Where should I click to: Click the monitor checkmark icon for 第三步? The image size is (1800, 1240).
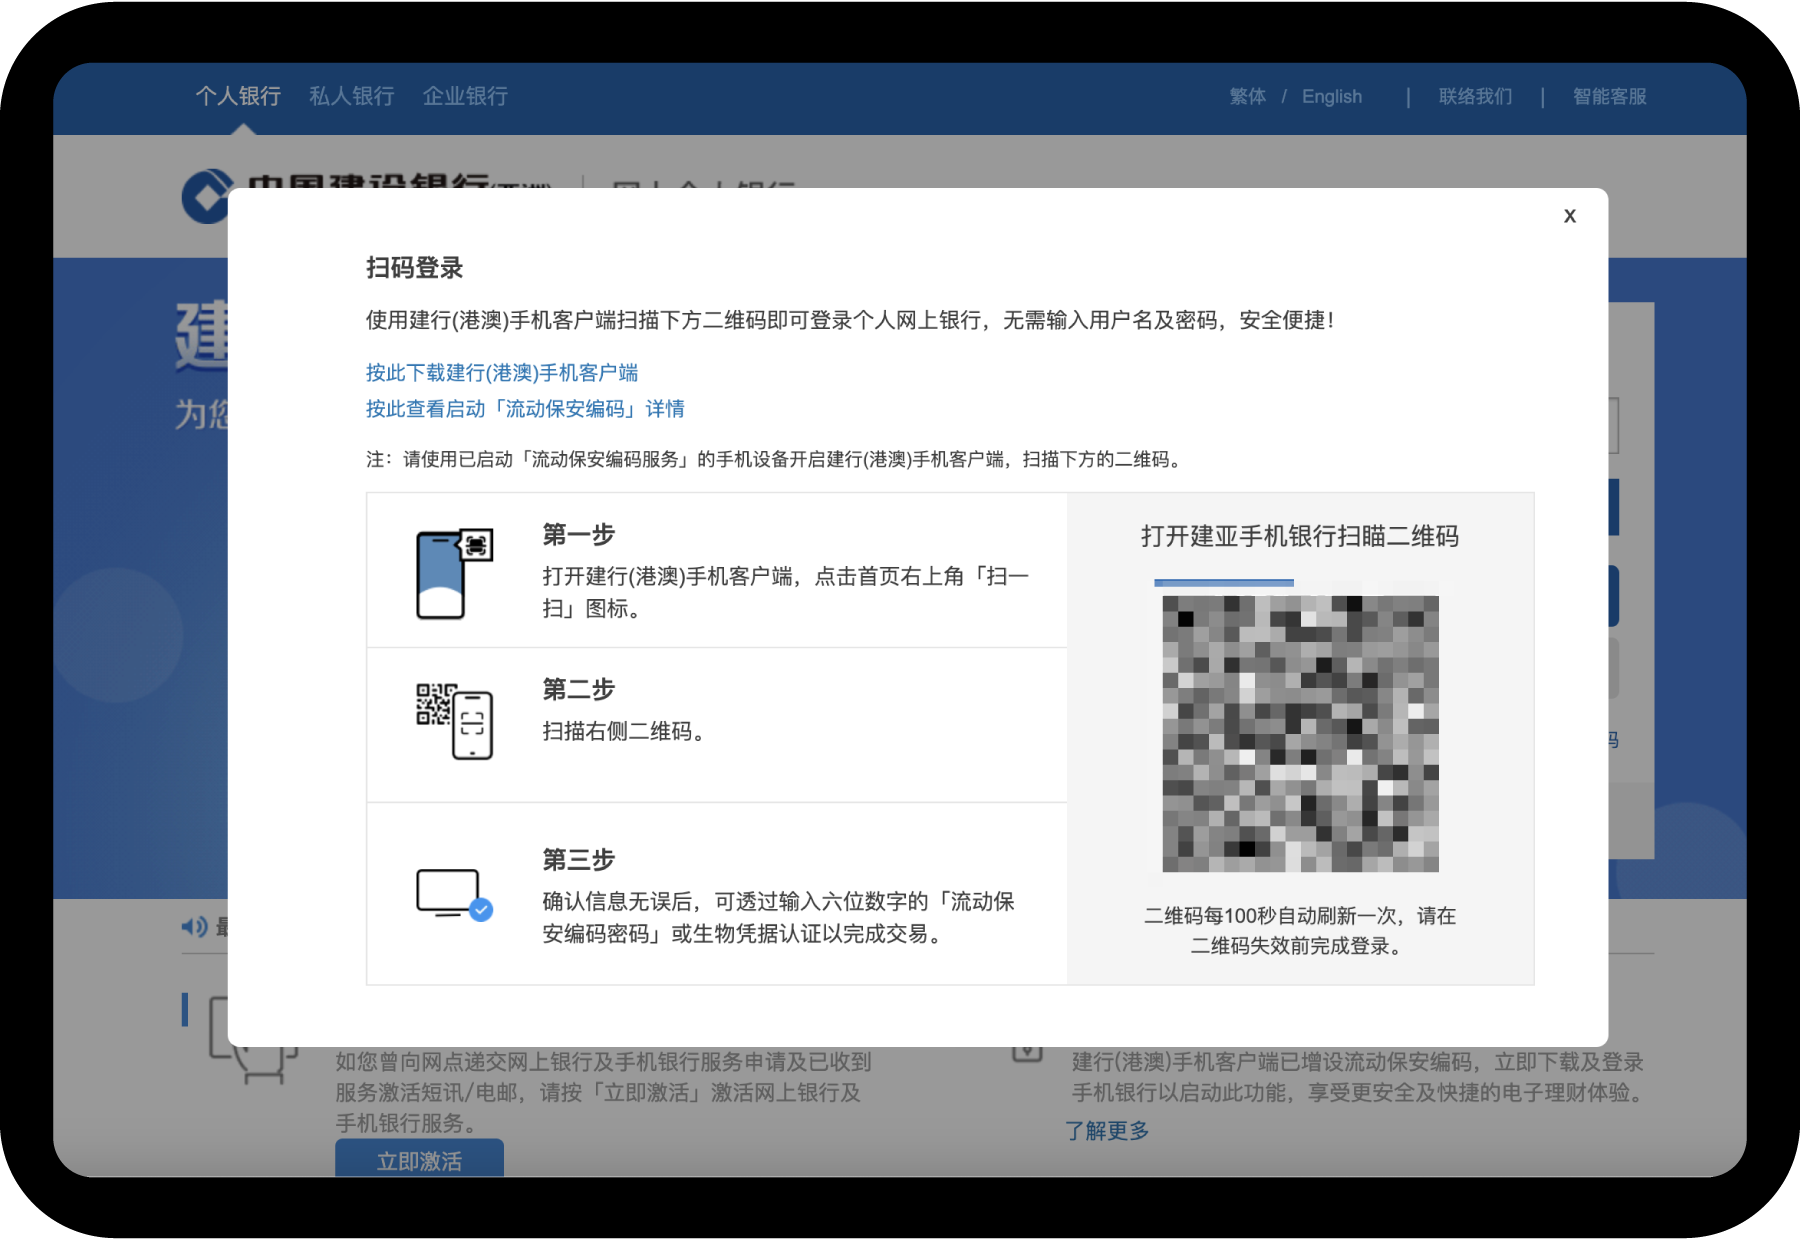455,895
